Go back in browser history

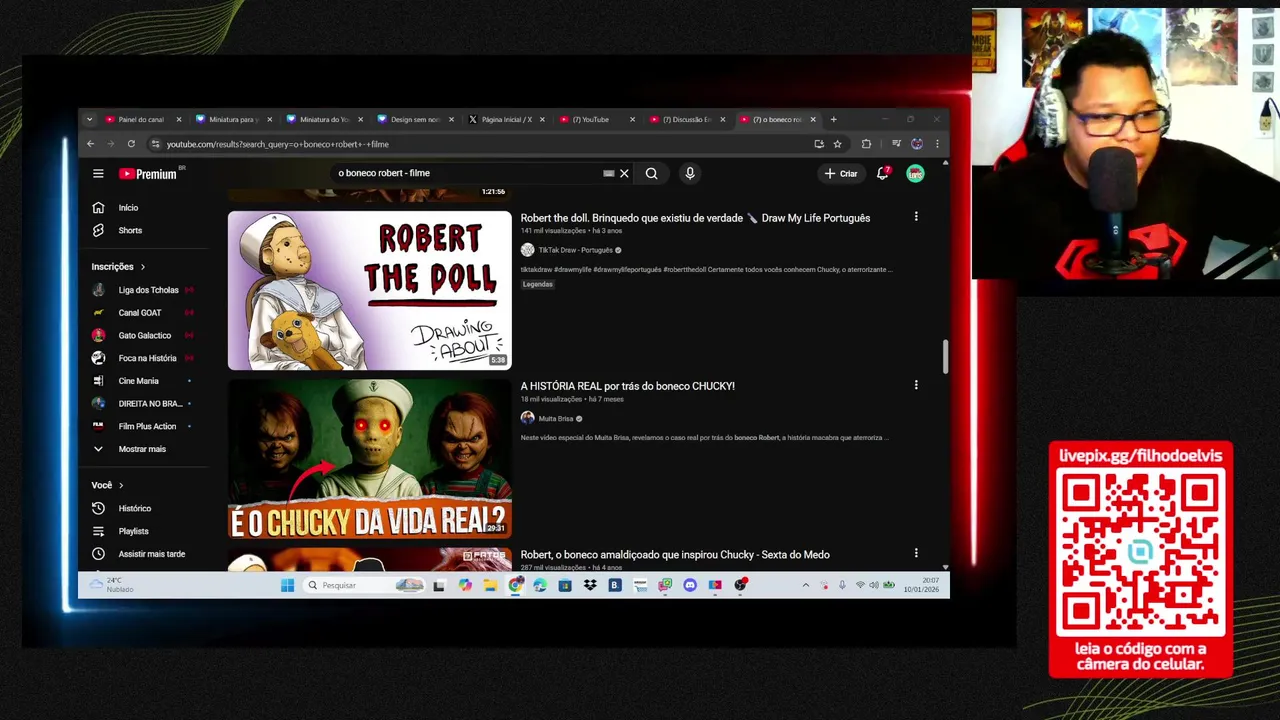[90, 144]
